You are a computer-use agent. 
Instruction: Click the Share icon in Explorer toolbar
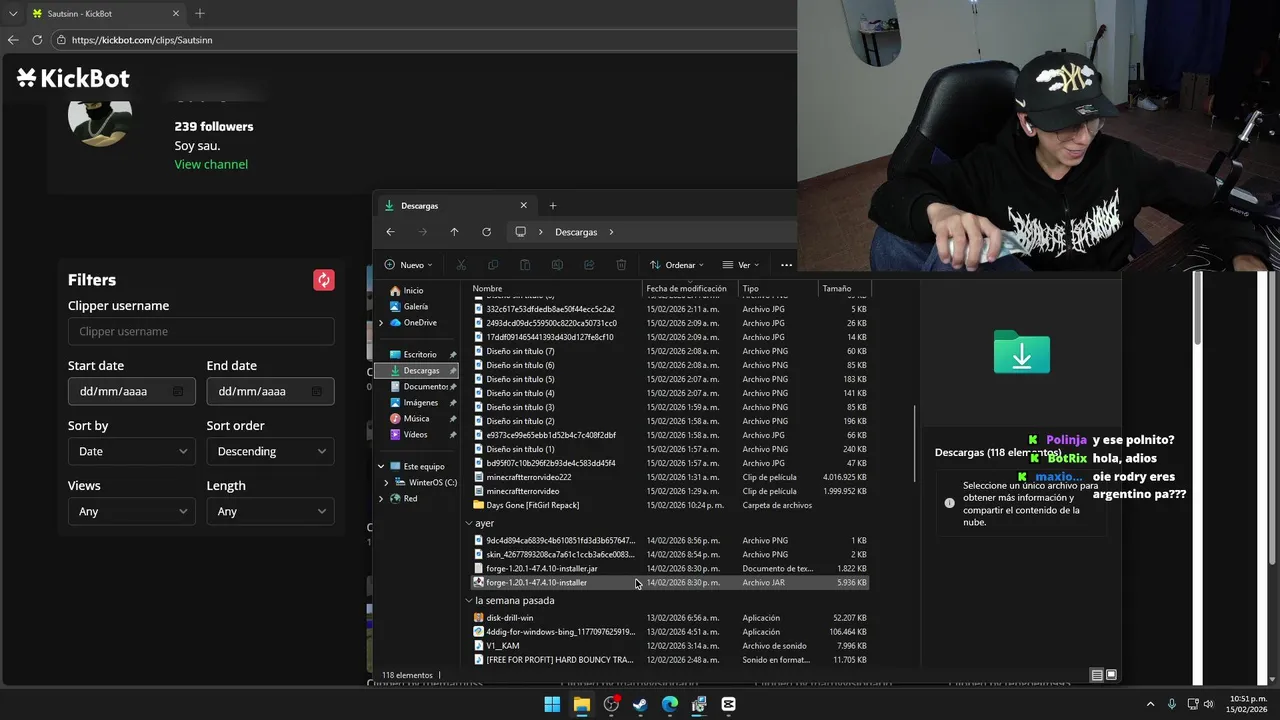click(x=589, y=265)
